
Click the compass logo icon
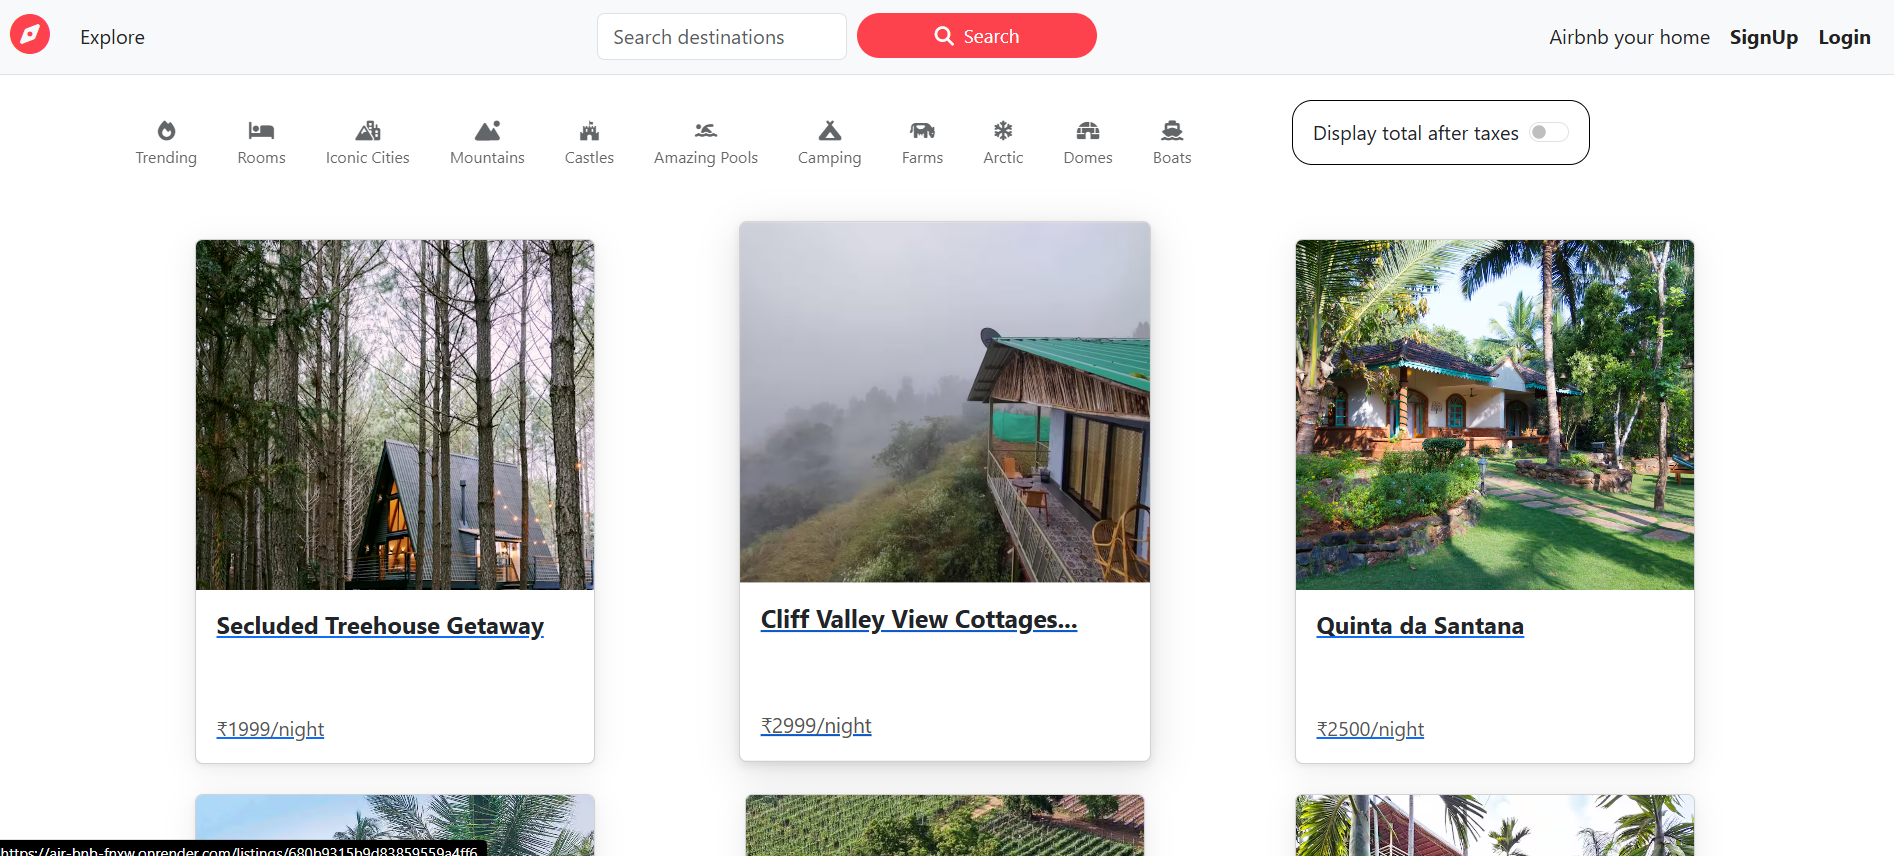click(x=30, y=35)
